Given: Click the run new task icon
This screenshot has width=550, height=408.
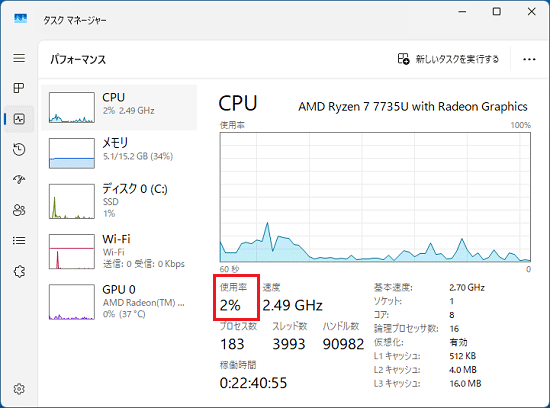Looking at the screenshot, I should 403,59.
